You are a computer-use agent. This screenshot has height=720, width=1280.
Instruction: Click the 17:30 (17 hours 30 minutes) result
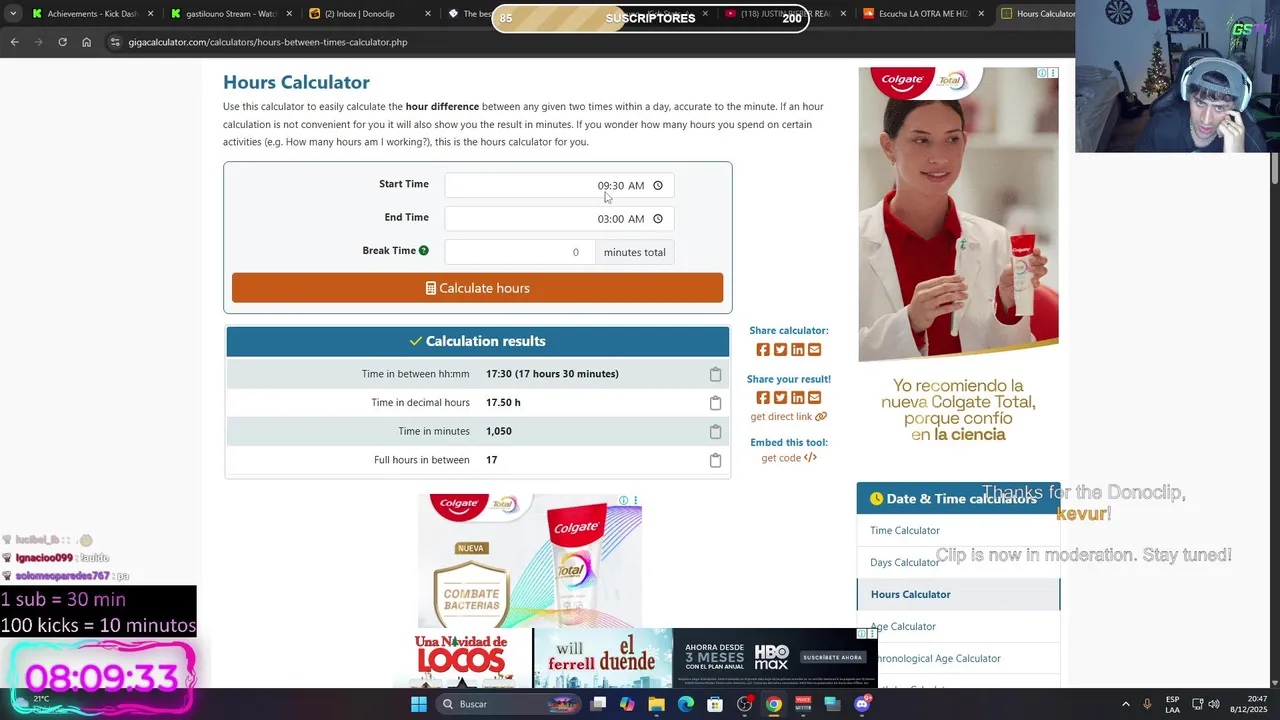[552, 374]
